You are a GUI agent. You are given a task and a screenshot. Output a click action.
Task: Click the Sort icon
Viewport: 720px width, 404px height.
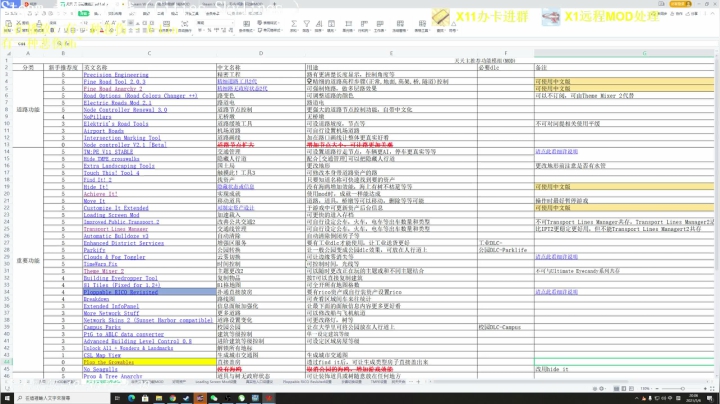[319, 25]
